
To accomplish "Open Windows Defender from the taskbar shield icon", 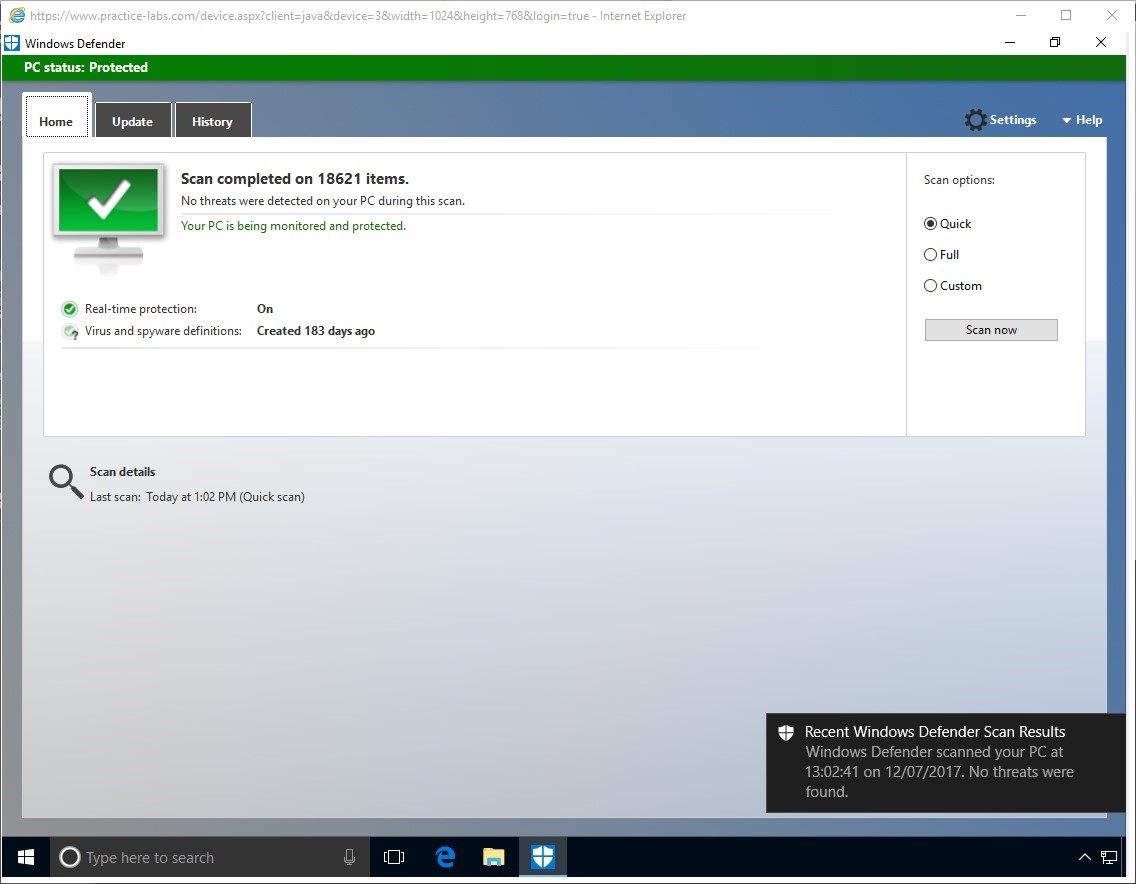I will click(x=542, y=857).
